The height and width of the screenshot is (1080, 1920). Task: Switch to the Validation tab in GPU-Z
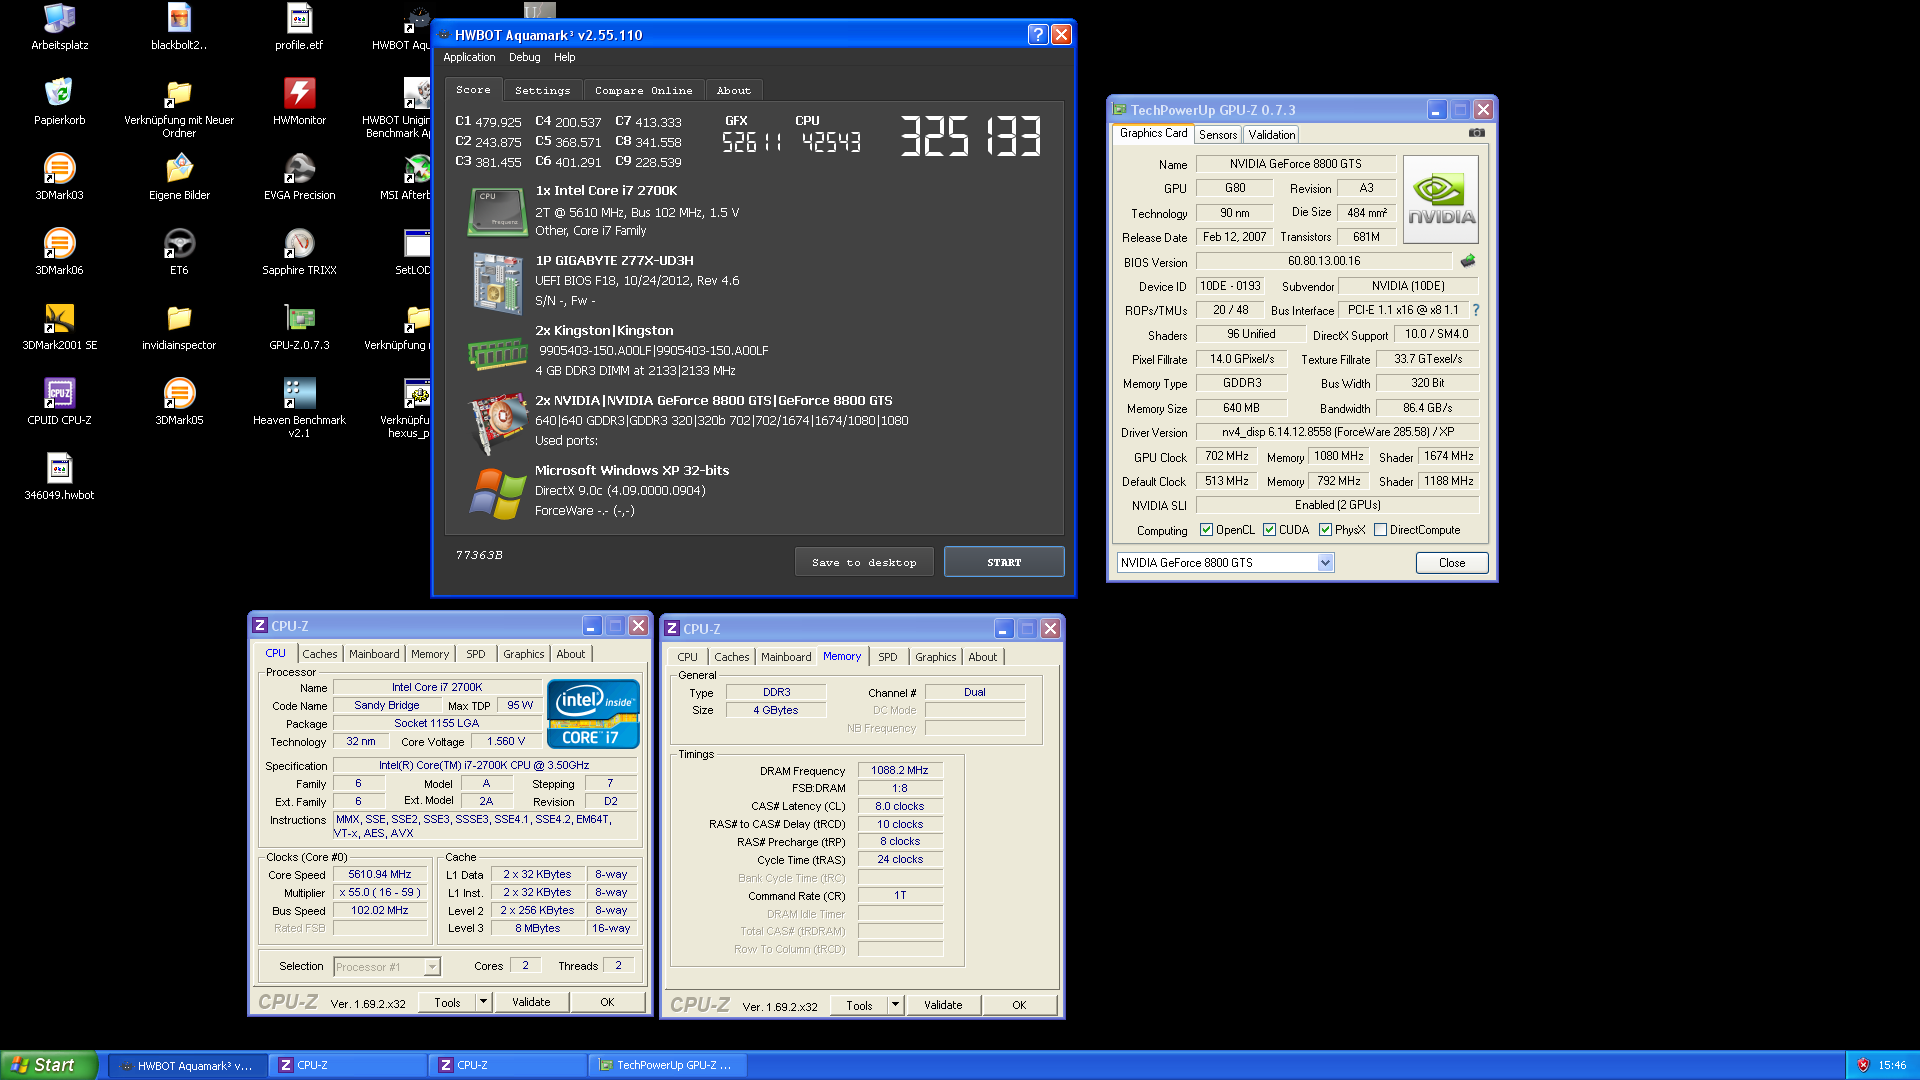[1271, 134]
